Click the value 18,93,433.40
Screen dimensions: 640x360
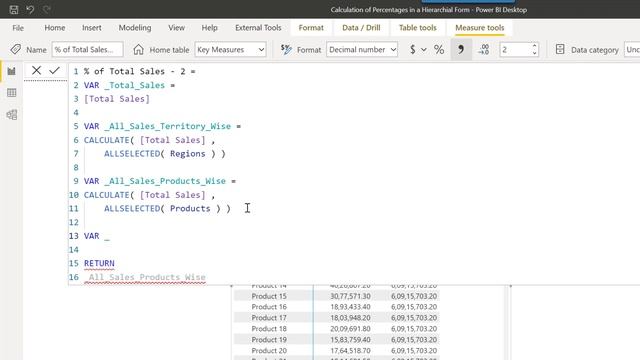click(x=350, y=307)
